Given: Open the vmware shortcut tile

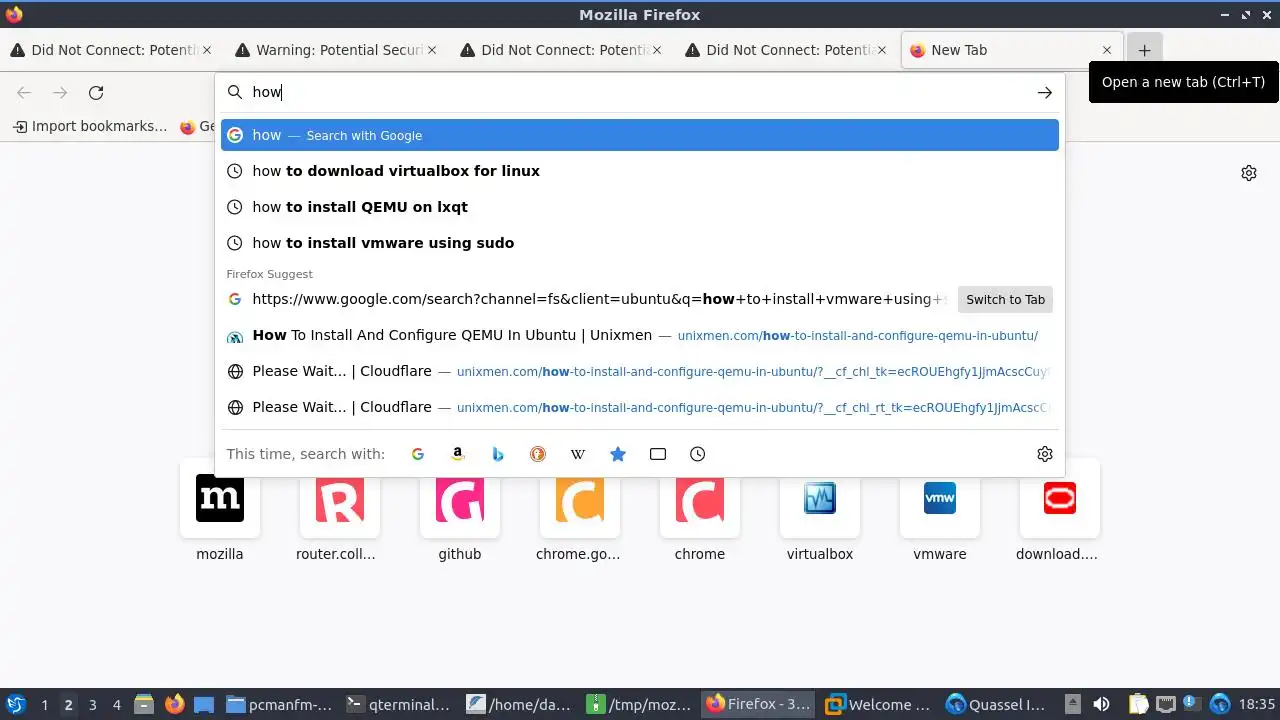Looking at the screenshot, I should [940, 510].
